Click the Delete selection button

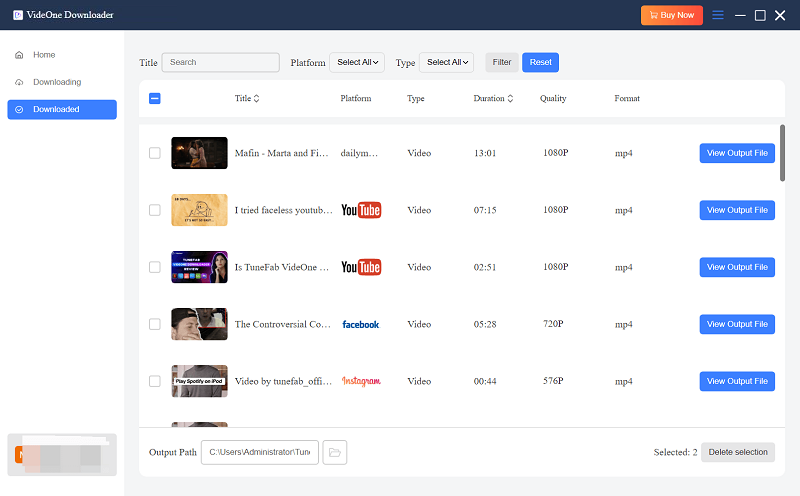738,452
